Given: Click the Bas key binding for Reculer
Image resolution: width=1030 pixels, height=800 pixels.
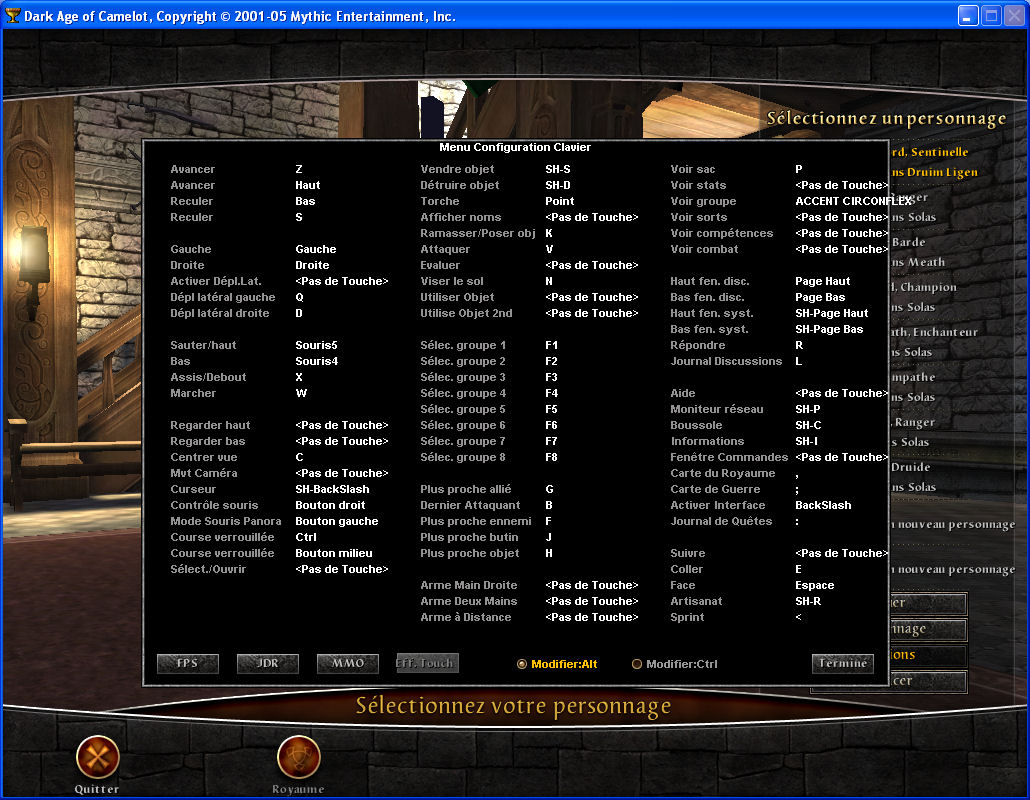Looking at the screenshot, I should 305,201.
